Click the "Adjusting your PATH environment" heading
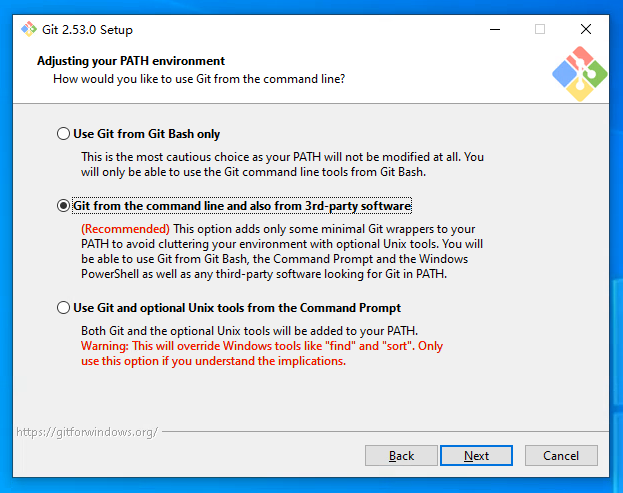The width and height of the screenshot is (623, 493). point(131,61)
